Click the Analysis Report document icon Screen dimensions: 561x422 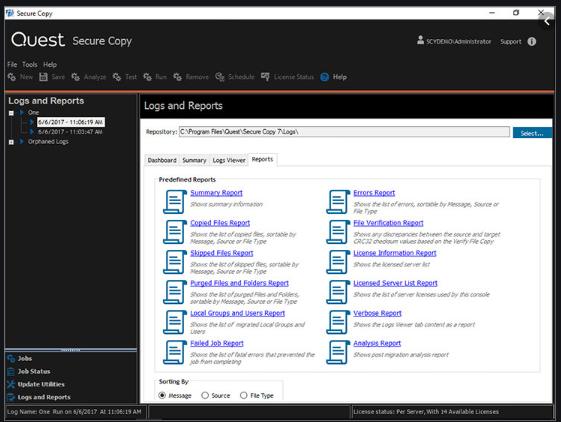(338, 352)
